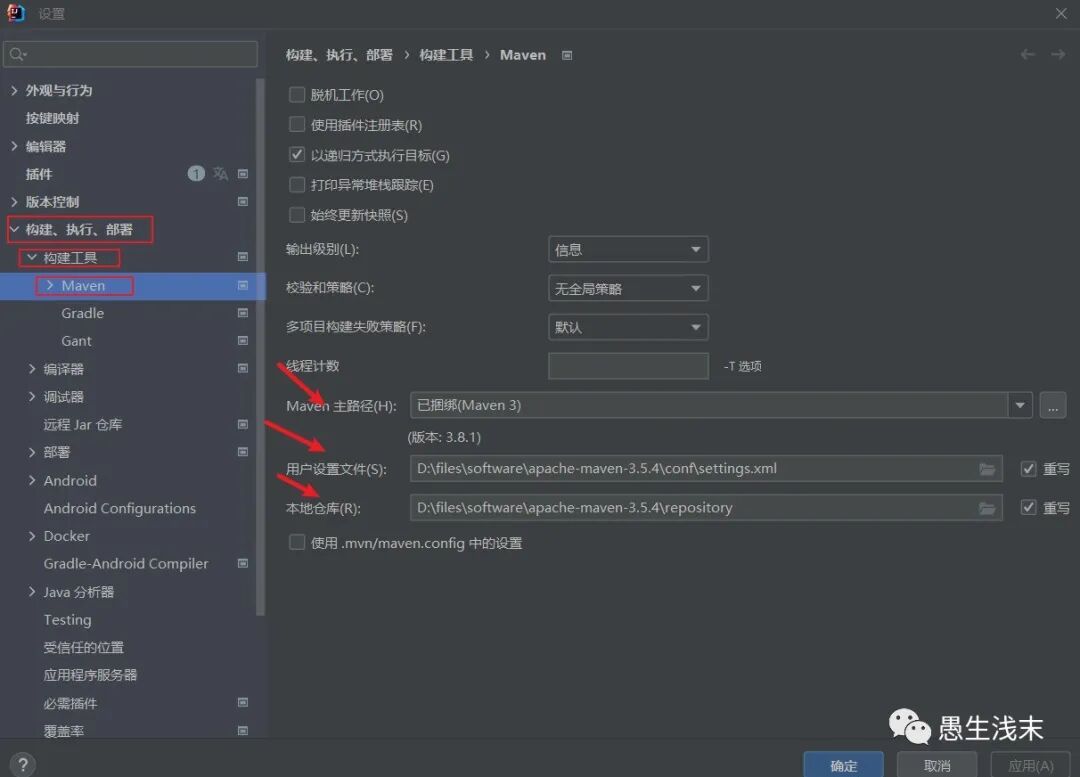The image size is (1080, 777).
Task: Enable the 使用插件注册表(R) checkbox
Action: [x=297, y=125]
